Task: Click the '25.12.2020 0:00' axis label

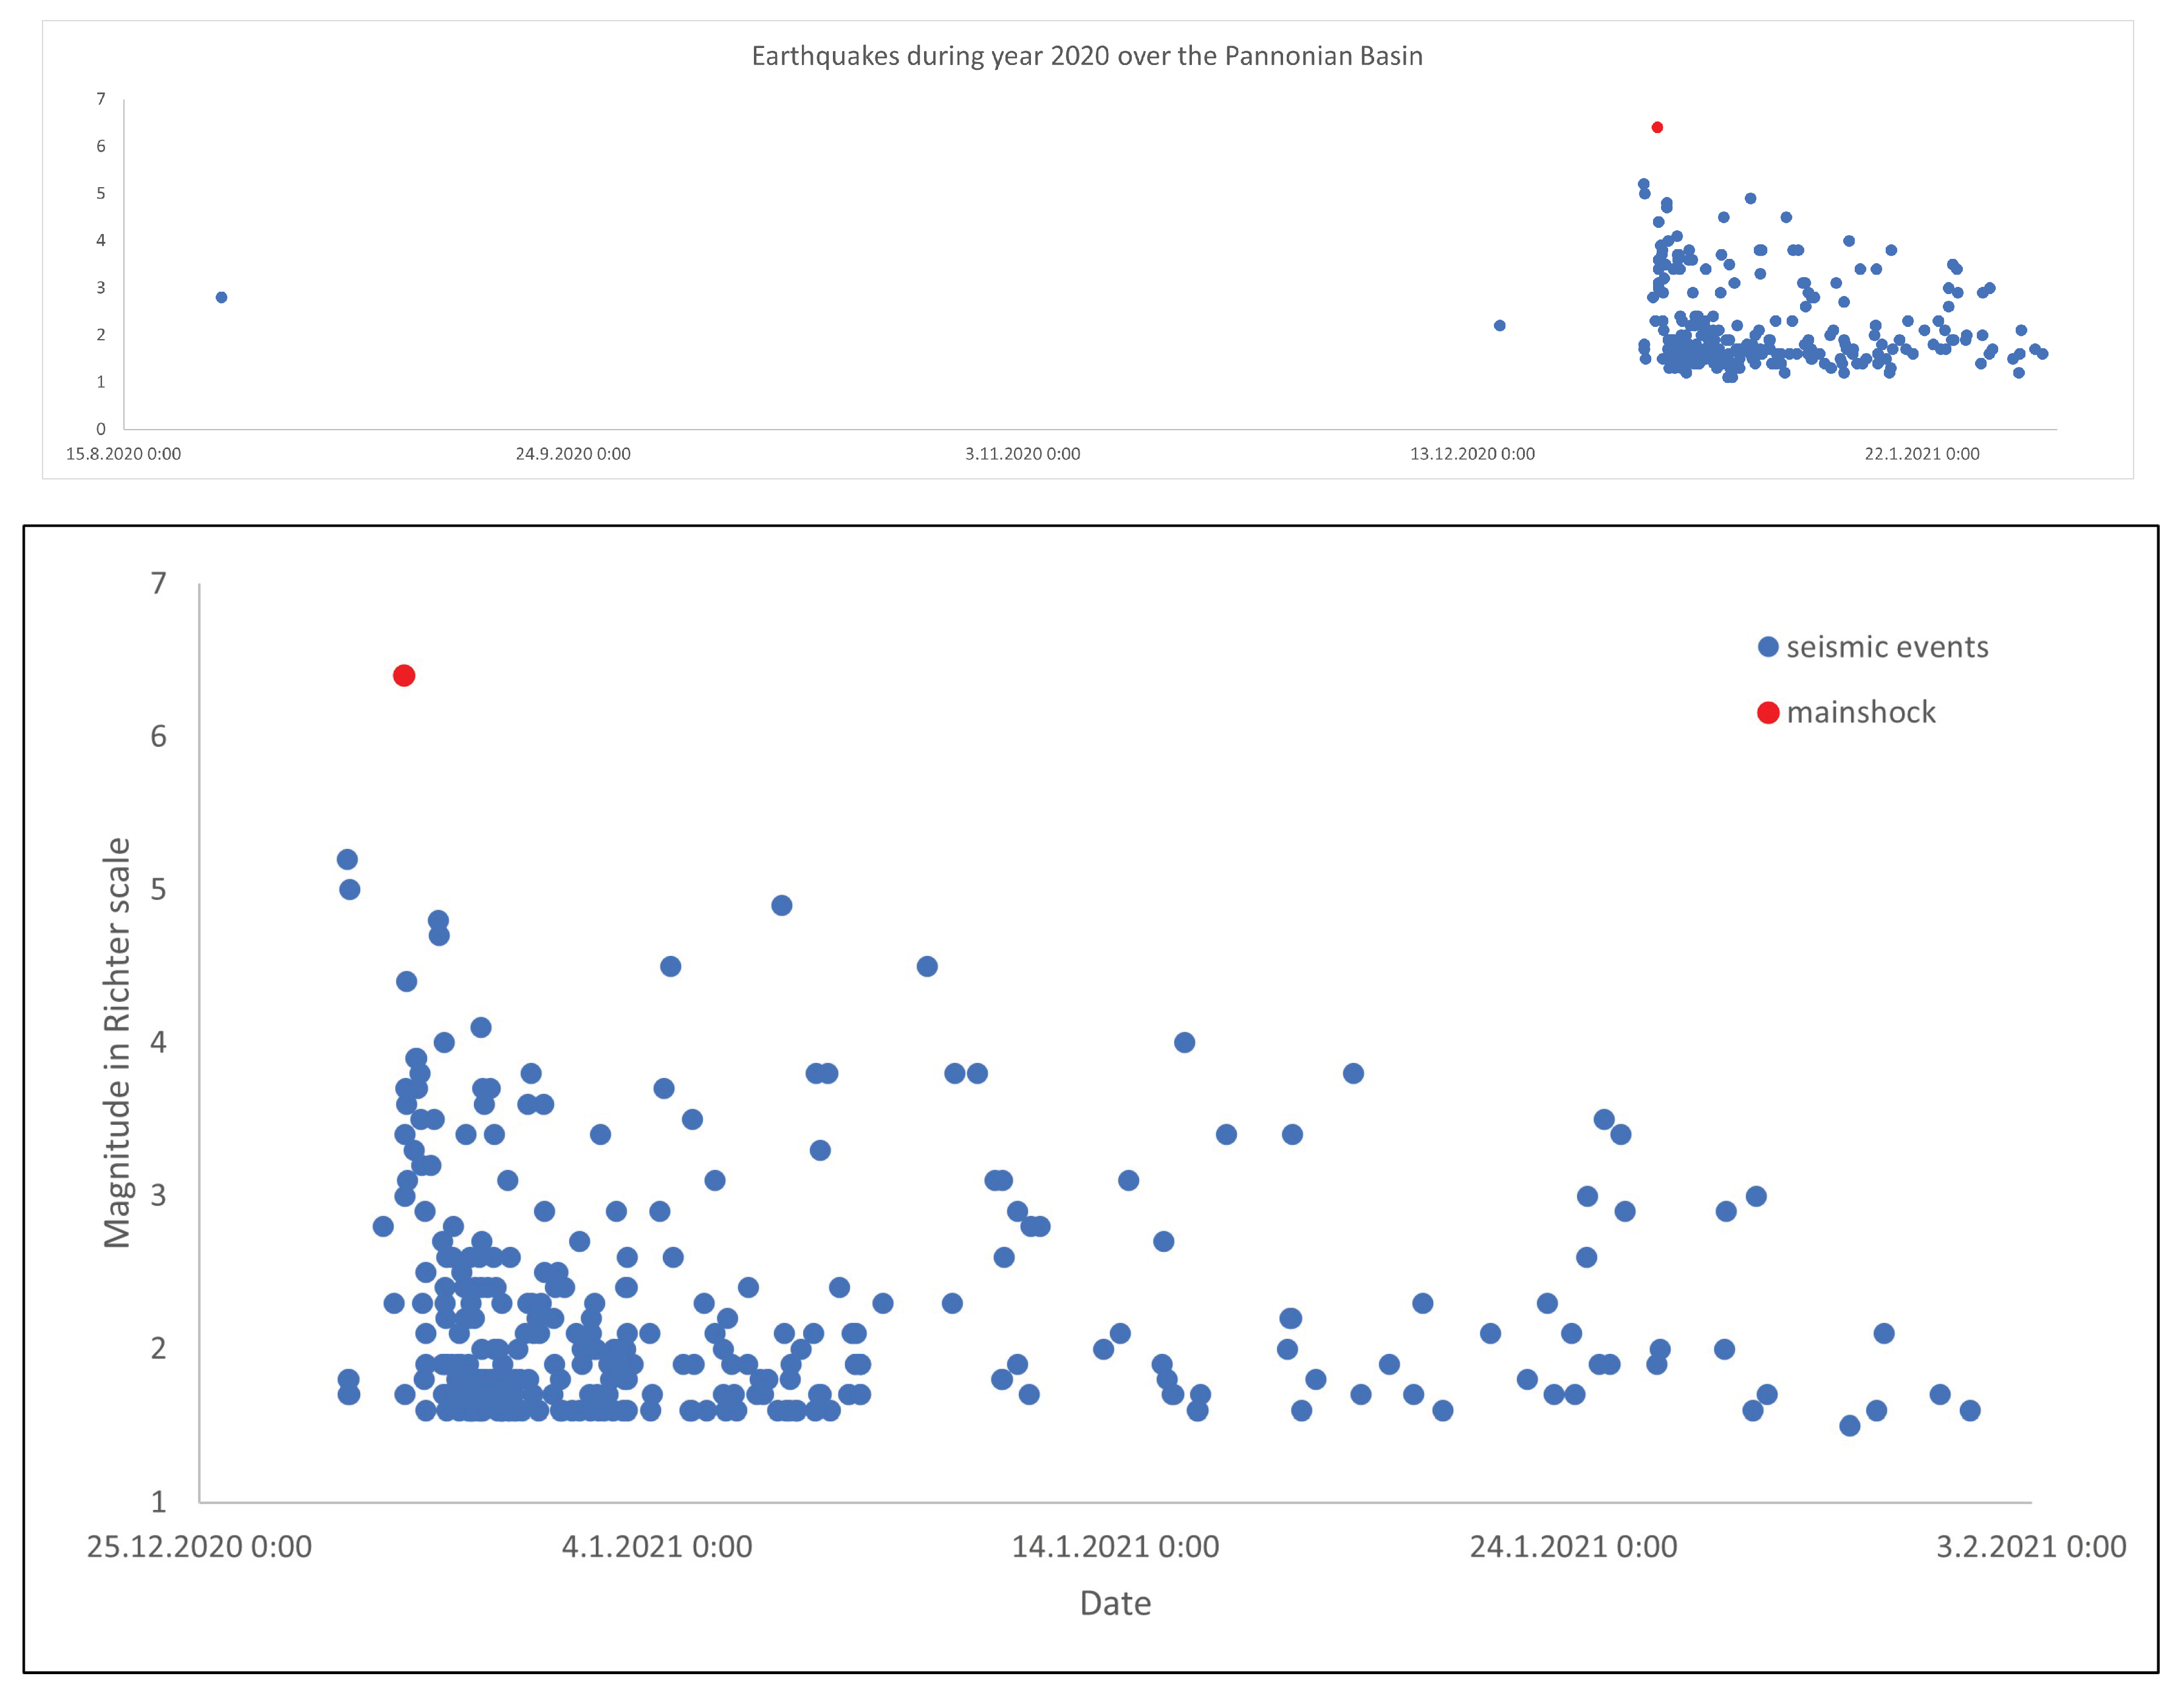Action: pyautogui.click(x=199, y=1547)
